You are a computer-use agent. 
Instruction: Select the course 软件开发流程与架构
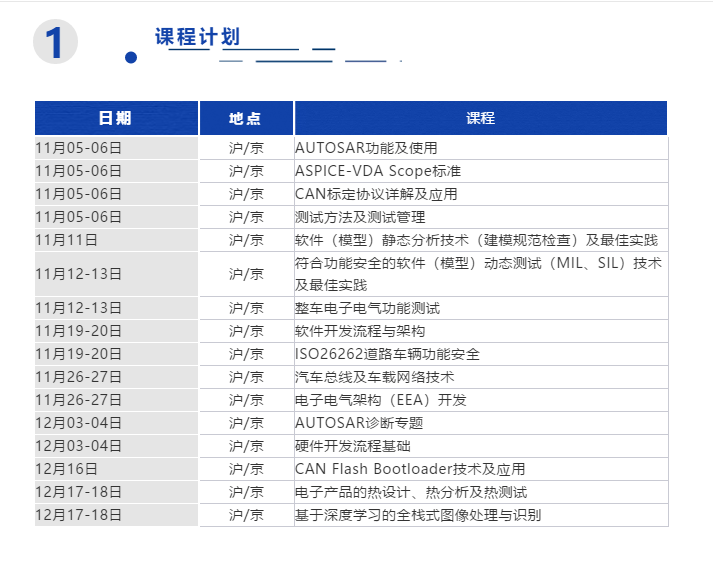click(360, 331)
